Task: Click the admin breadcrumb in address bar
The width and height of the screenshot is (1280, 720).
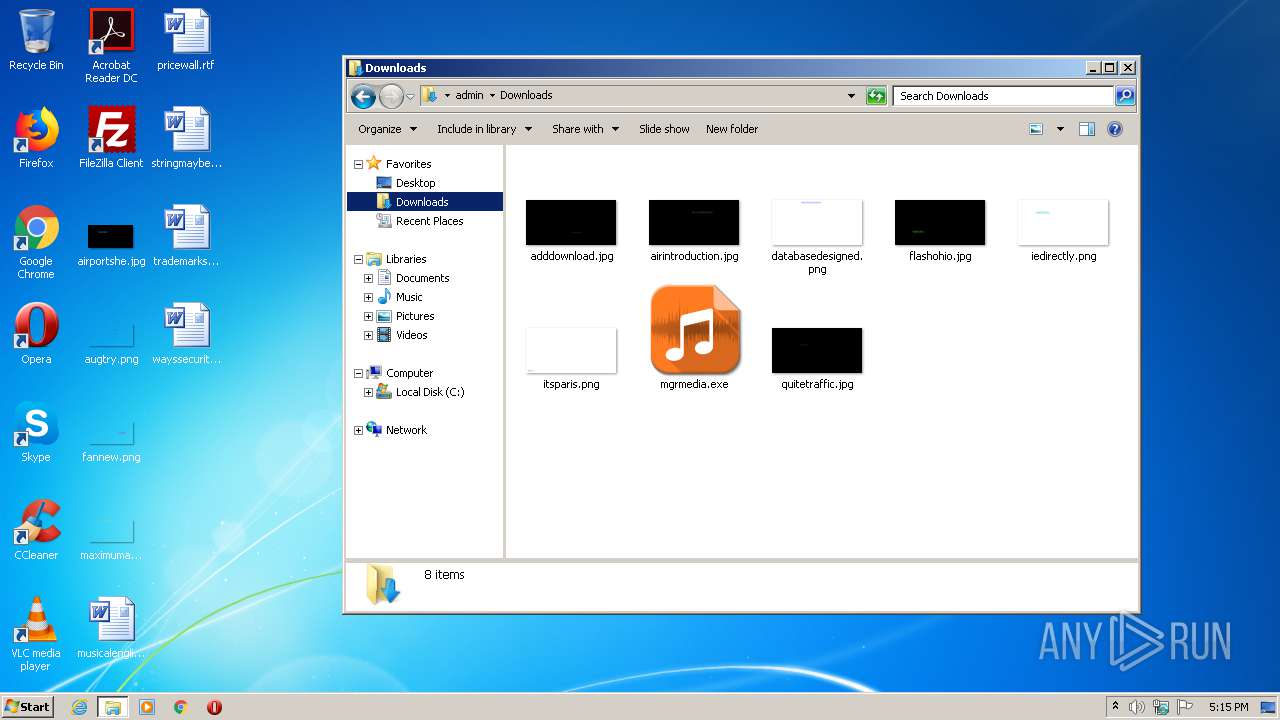Action: [469, 96]
